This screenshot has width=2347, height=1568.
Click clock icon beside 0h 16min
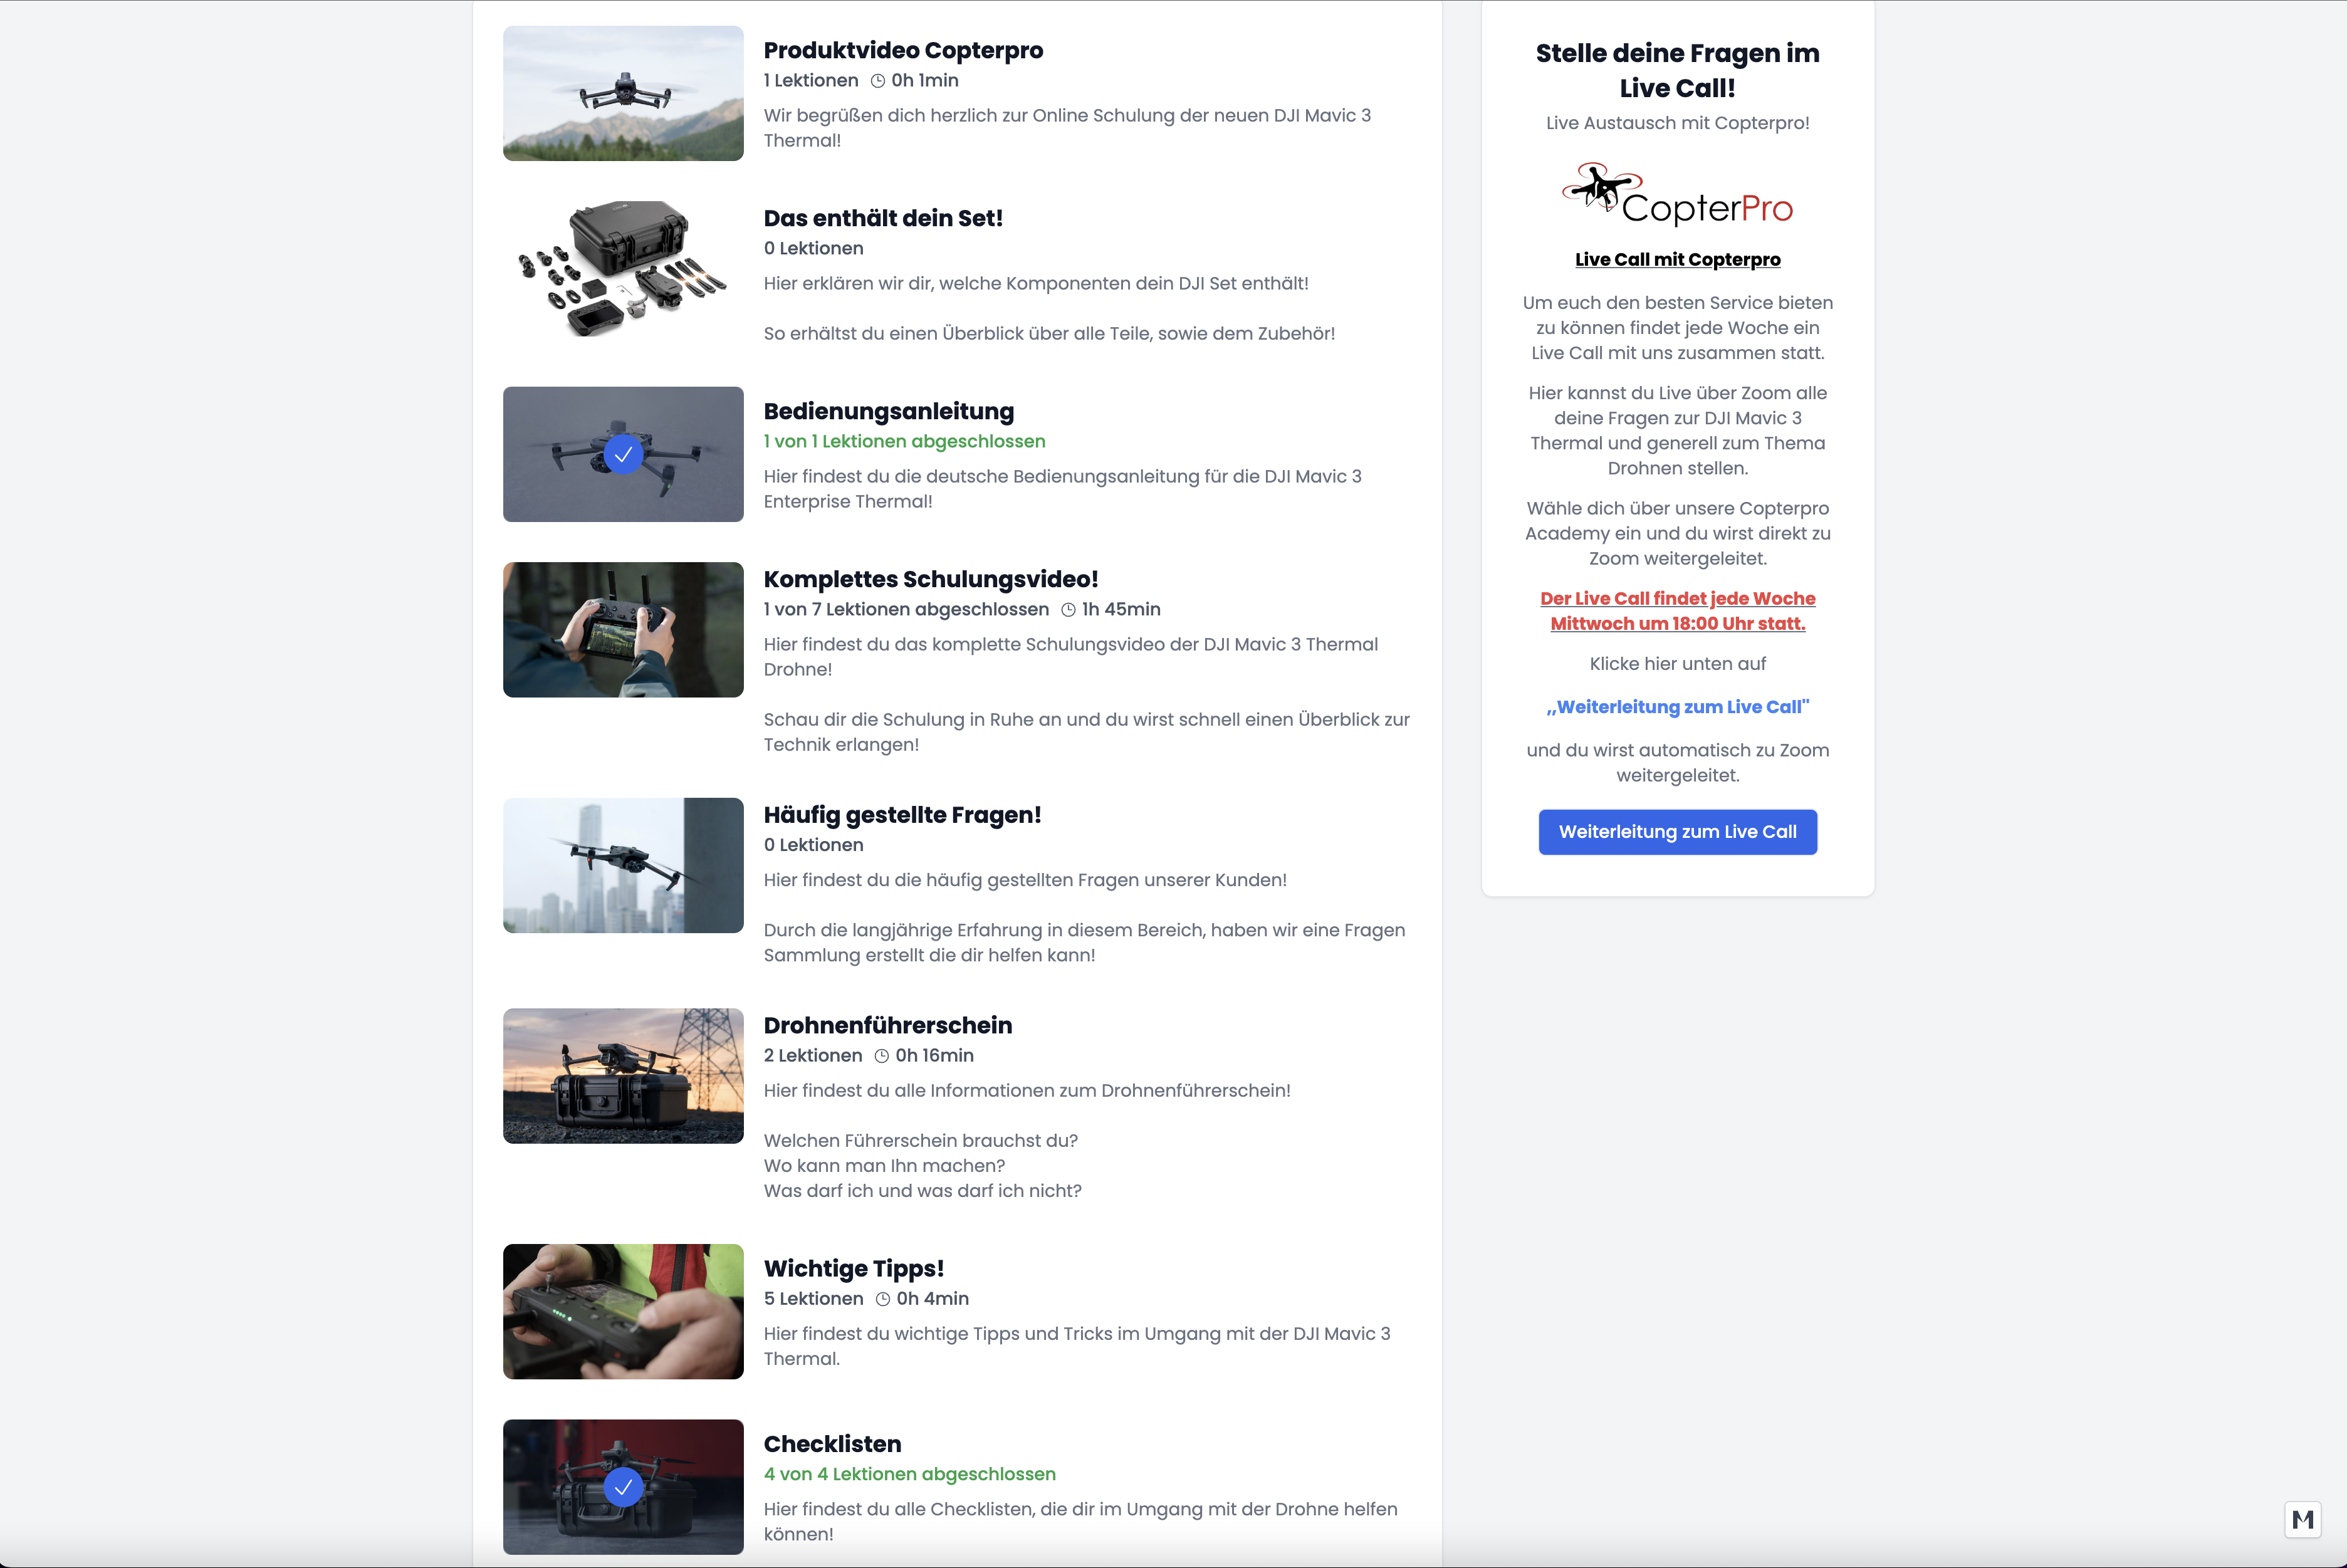coord(881,1056)
